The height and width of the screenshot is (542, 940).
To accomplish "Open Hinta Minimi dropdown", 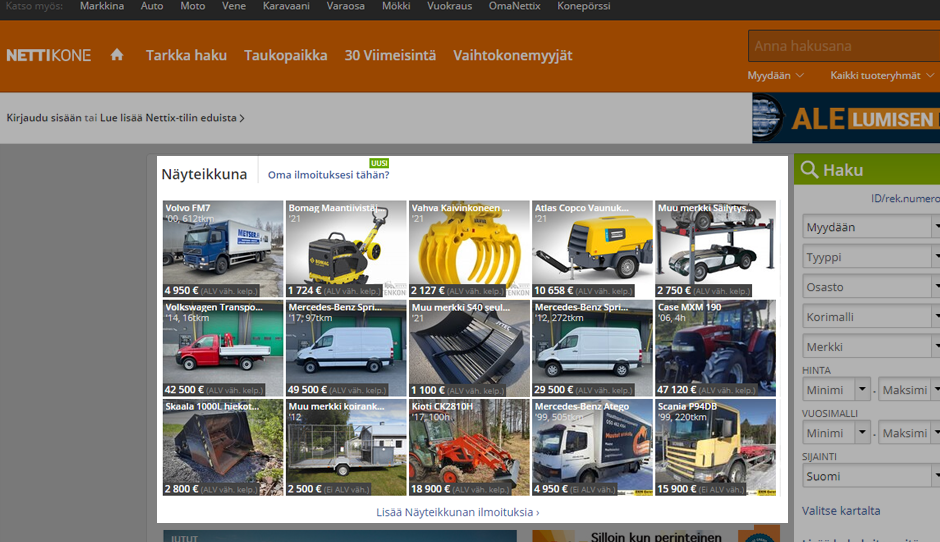I will pos(836,390).
